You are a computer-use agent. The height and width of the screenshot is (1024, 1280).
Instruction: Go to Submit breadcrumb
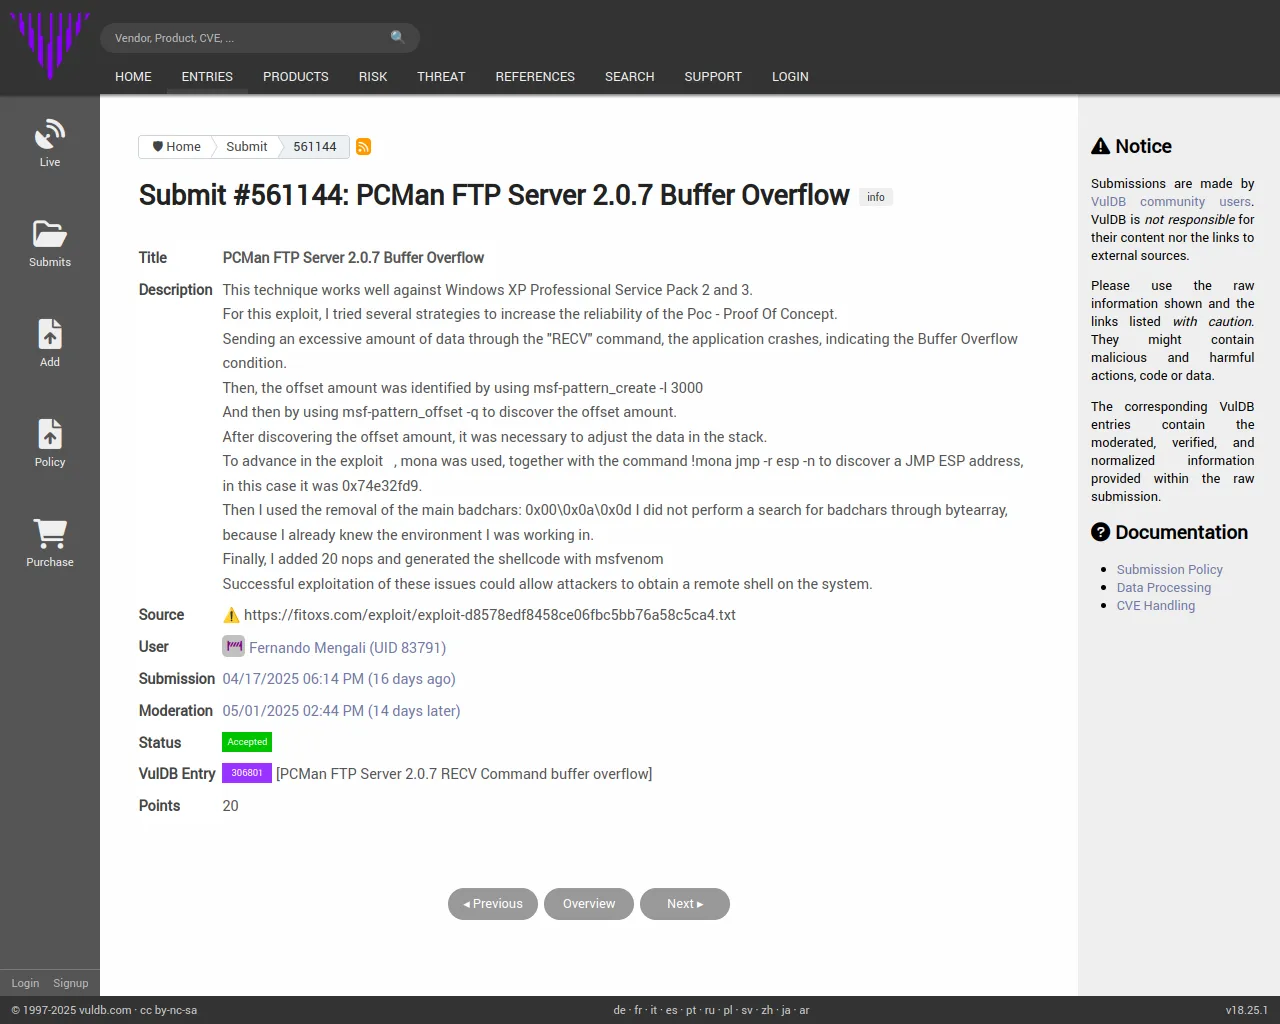point(246,146)
